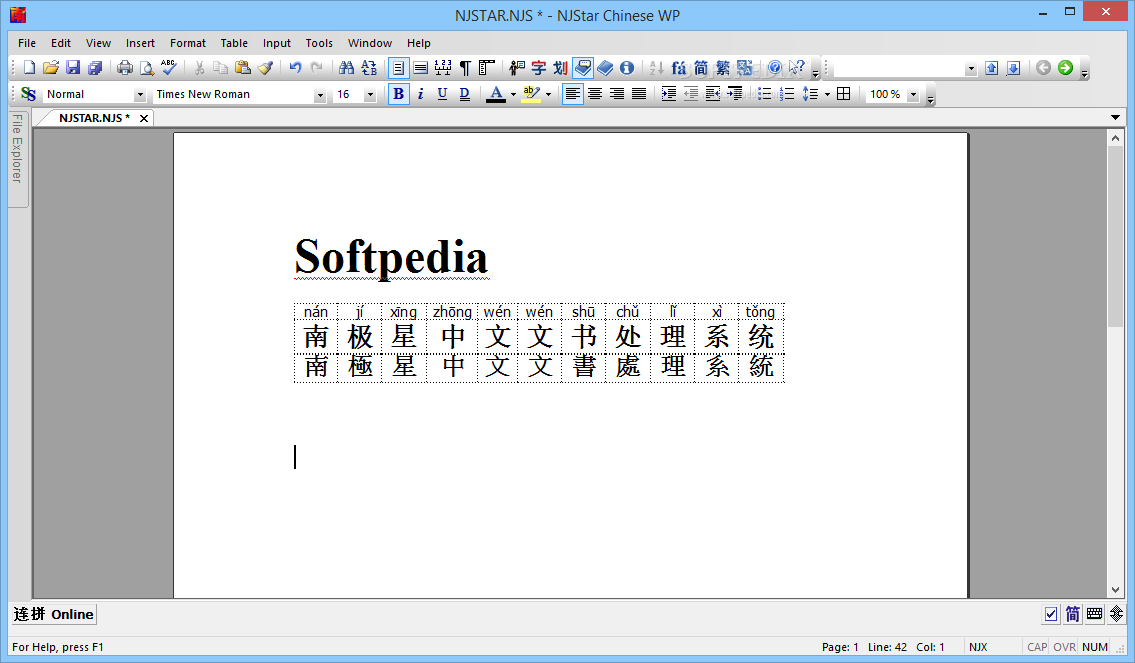Click the What's This pointer help icon
The width and height of the screenshot is (1135, 663).
tap(796, 68)
